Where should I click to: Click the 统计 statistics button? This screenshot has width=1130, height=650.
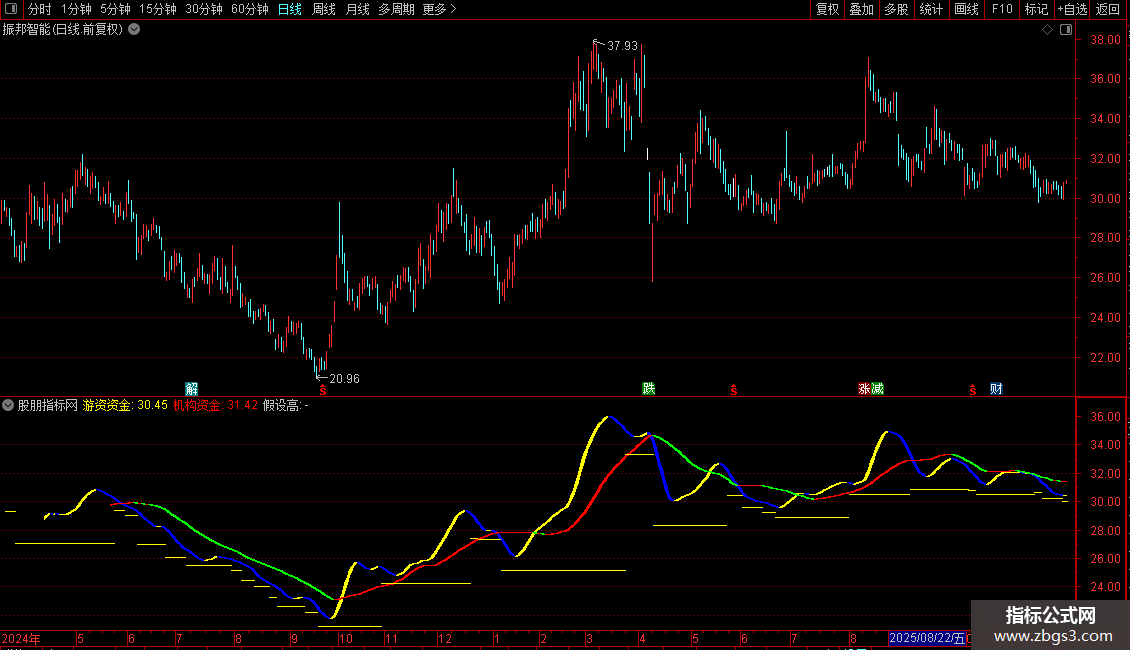931,9
